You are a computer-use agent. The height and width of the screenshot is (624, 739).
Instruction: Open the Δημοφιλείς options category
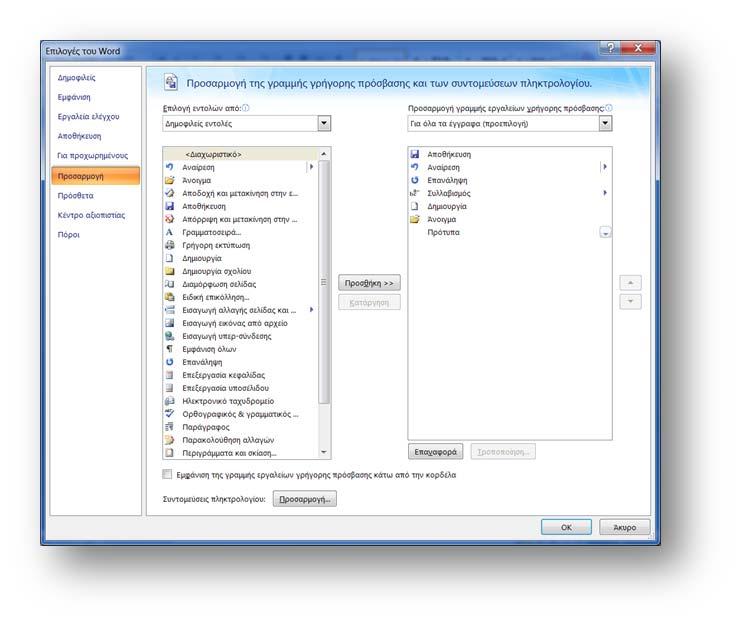76,78
